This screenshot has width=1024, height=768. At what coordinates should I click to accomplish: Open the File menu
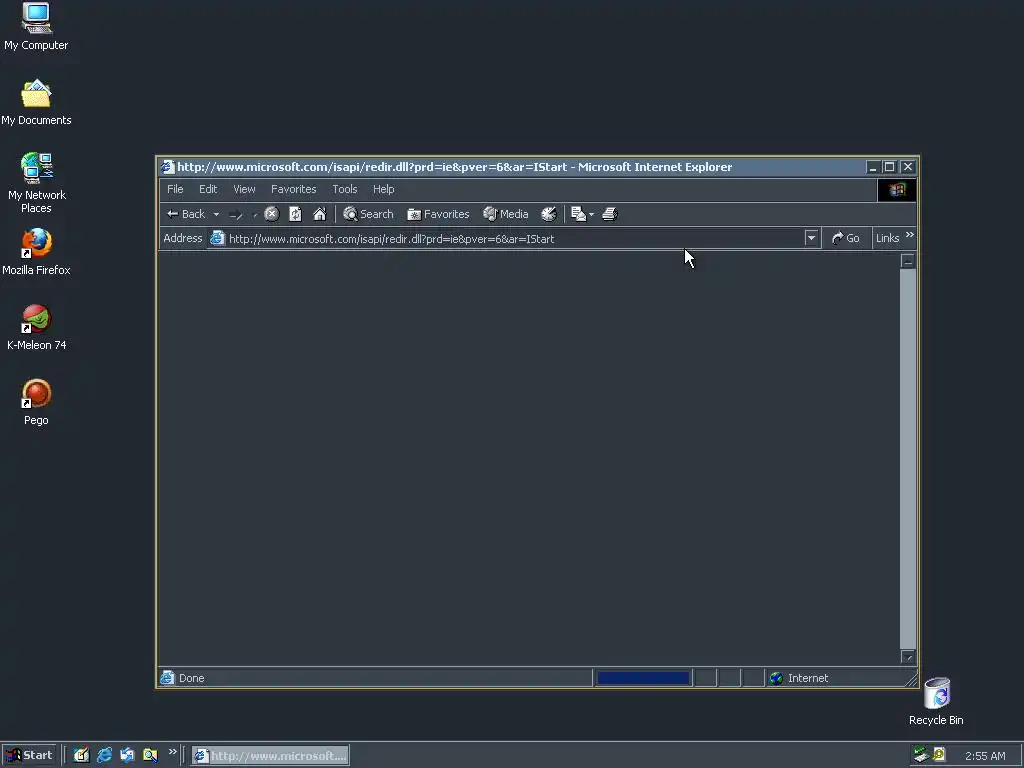[175, 189]
